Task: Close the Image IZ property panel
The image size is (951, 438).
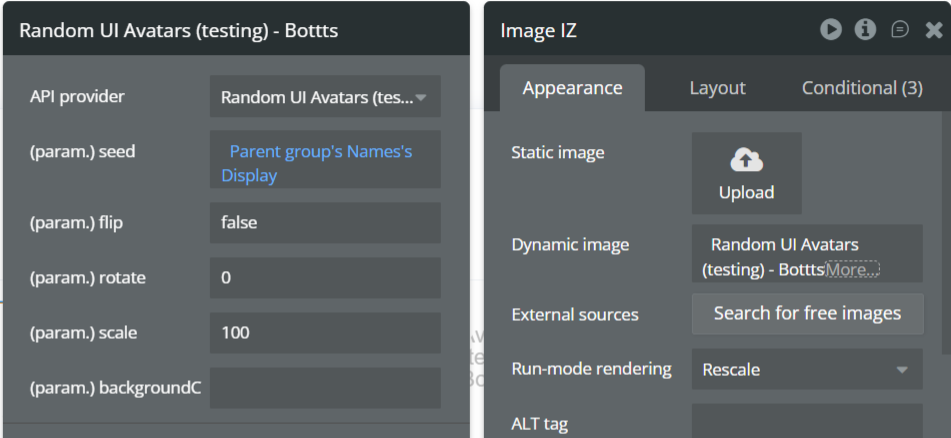Action: coord(934,30)
